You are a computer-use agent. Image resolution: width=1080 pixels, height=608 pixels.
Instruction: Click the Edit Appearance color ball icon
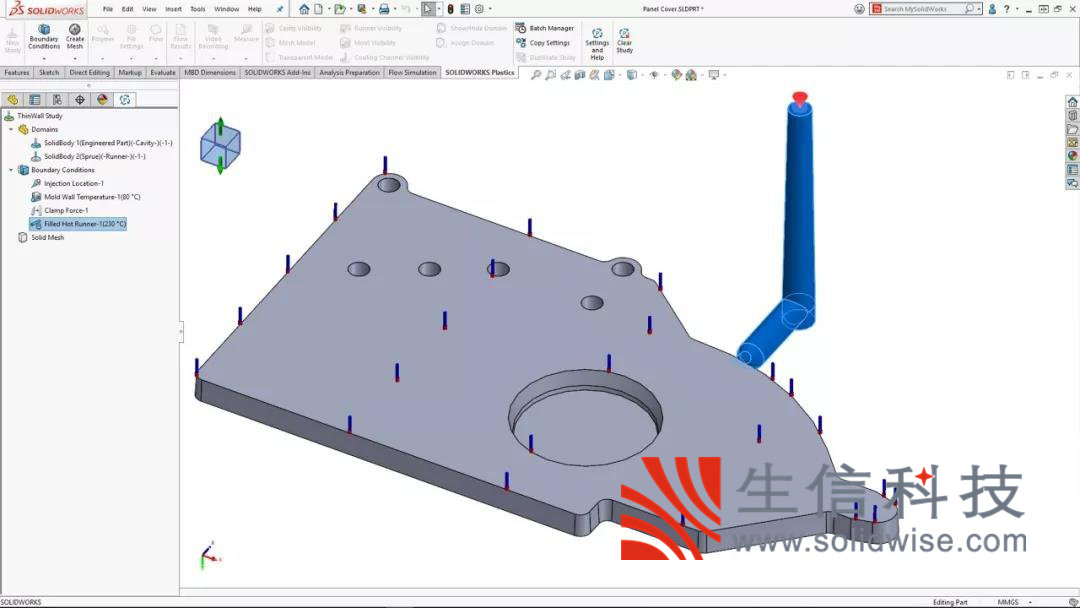(x=676, y=75)
